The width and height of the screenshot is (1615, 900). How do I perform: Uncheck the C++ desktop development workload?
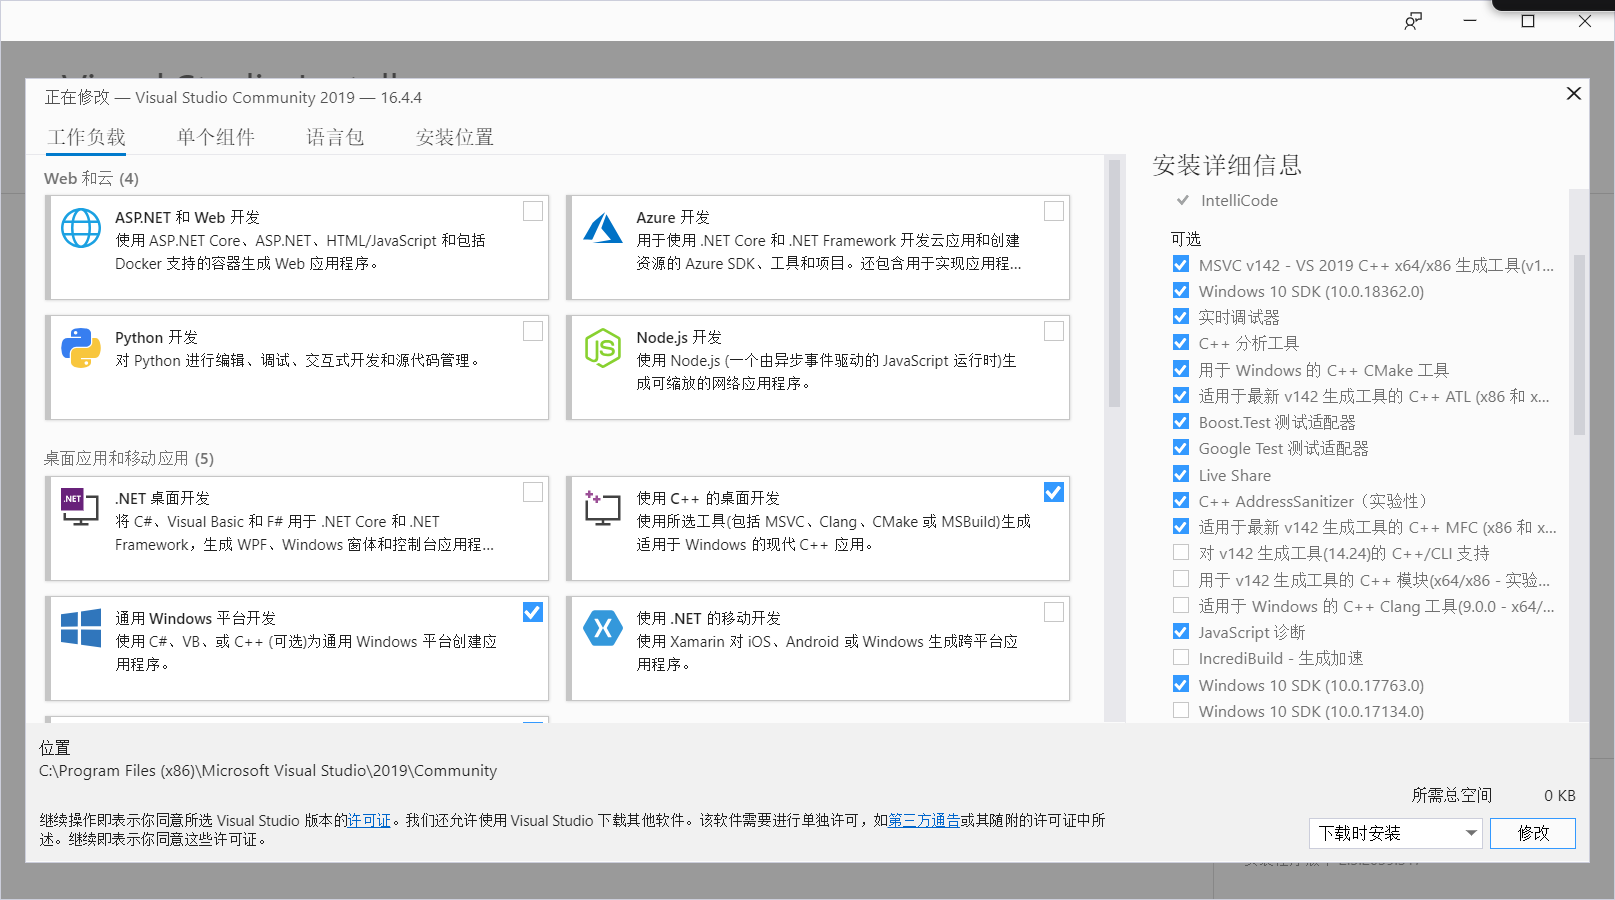coord(1054,492)
